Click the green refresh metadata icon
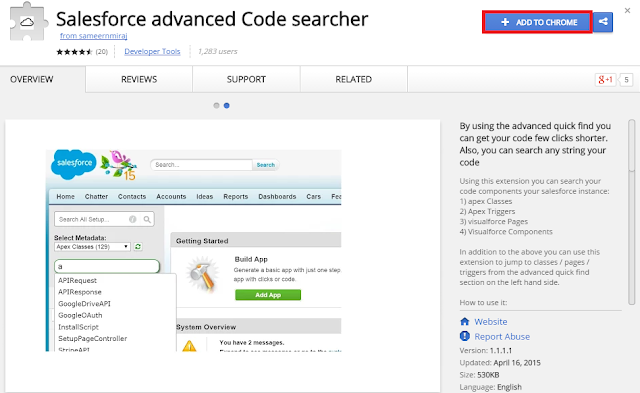The image size is (640, 393). point(138,246)
